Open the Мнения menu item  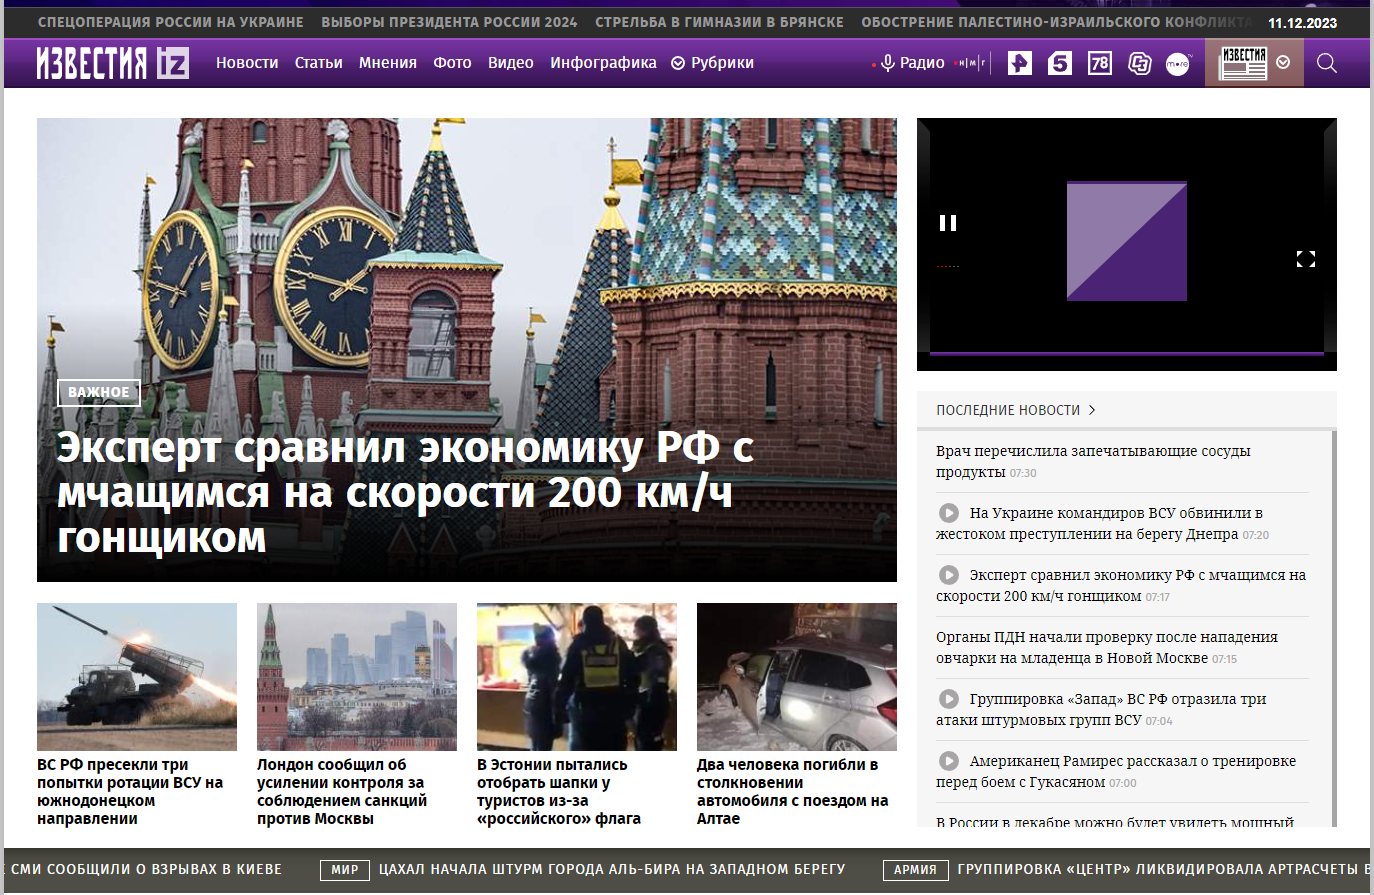tap(388, 63)
